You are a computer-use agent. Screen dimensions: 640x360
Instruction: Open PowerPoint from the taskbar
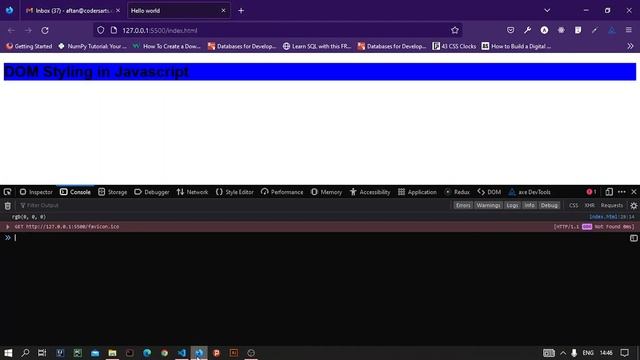(x=216, y=353)
